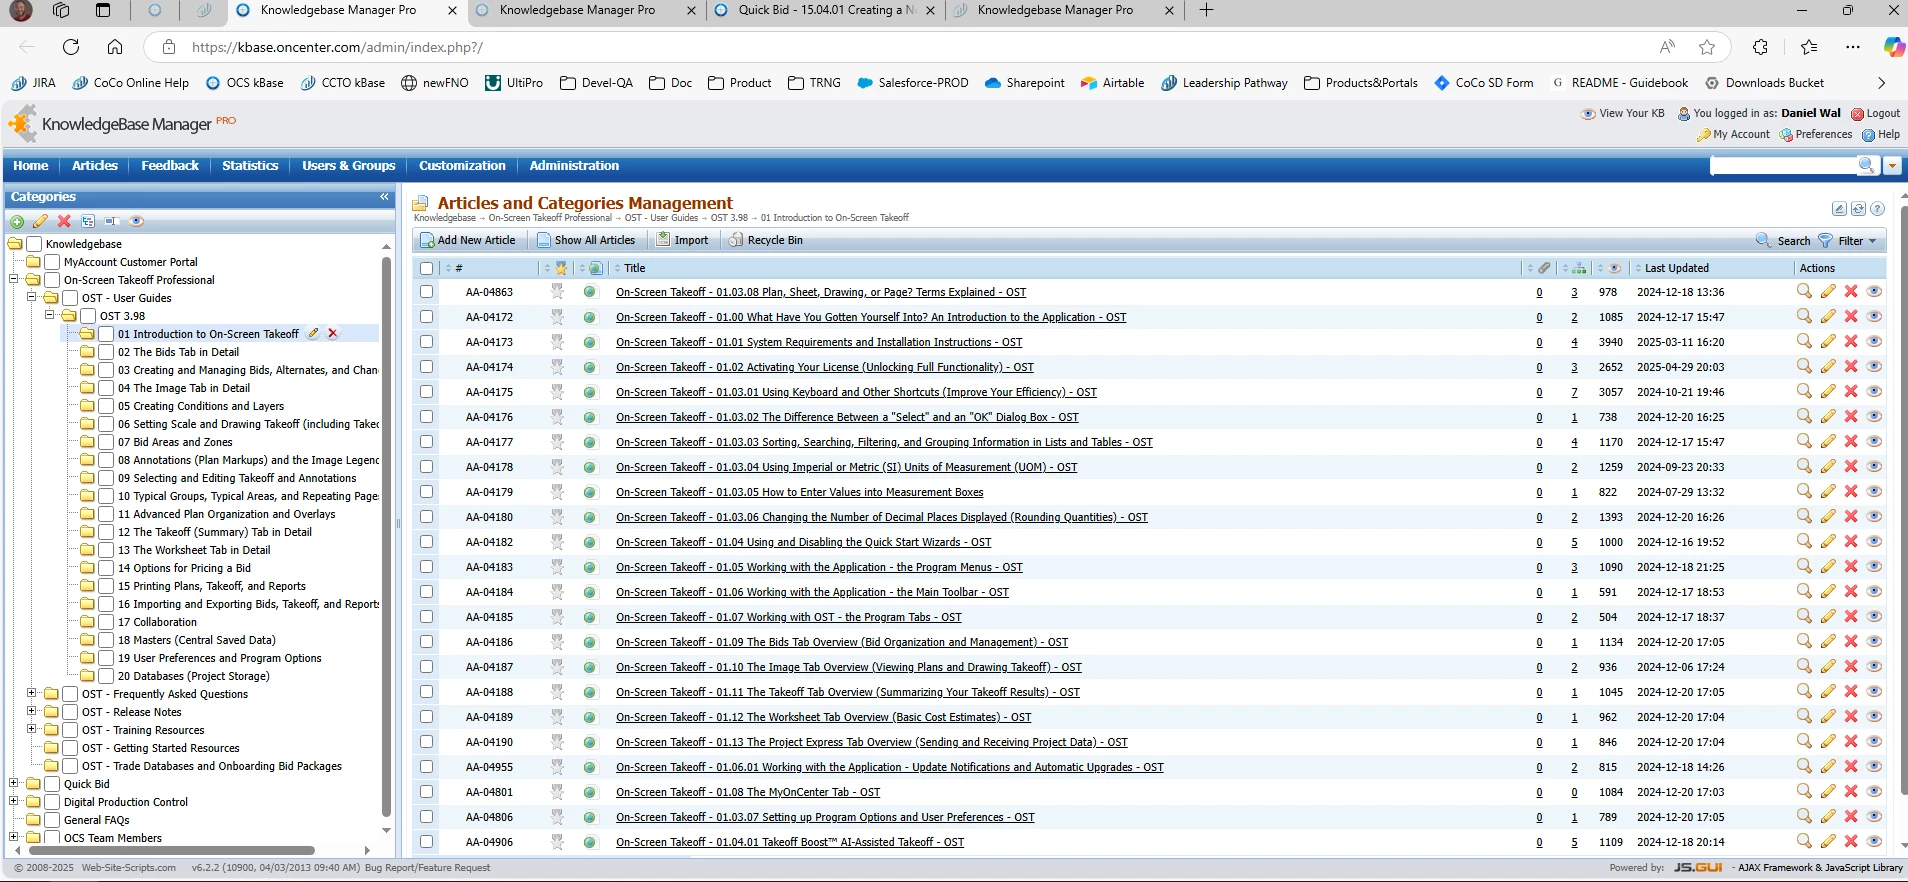The width and height of the screenshot is (1908, 882).
Task: Click the green status dot for AA-04175
Action: pyautogui.click(x=590, y=392)
